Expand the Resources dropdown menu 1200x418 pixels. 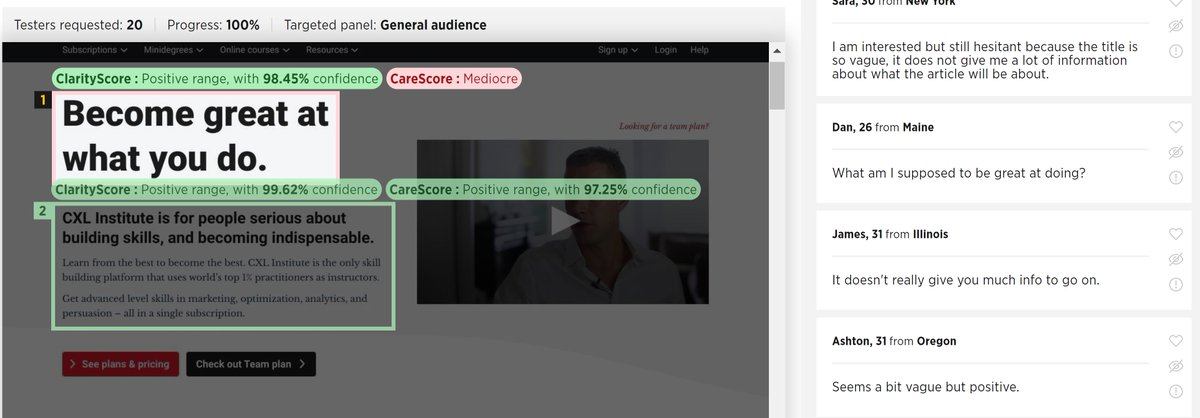[x=332, y=50]
